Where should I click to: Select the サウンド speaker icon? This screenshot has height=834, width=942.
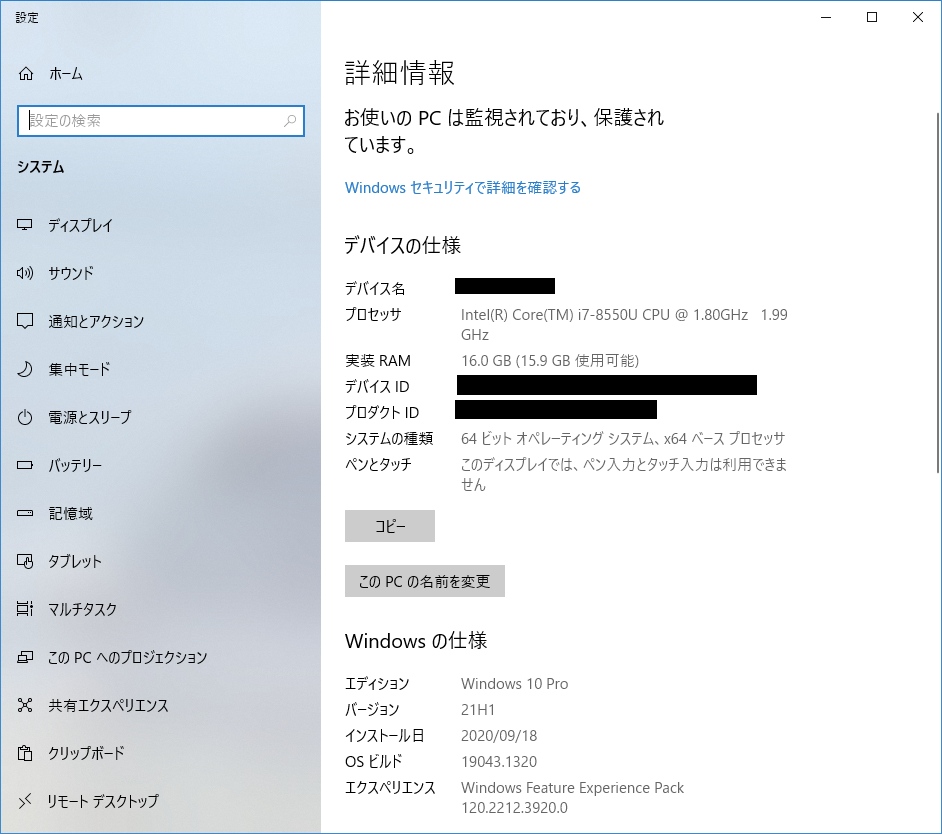pyautogui.click(x=26, y=274)
